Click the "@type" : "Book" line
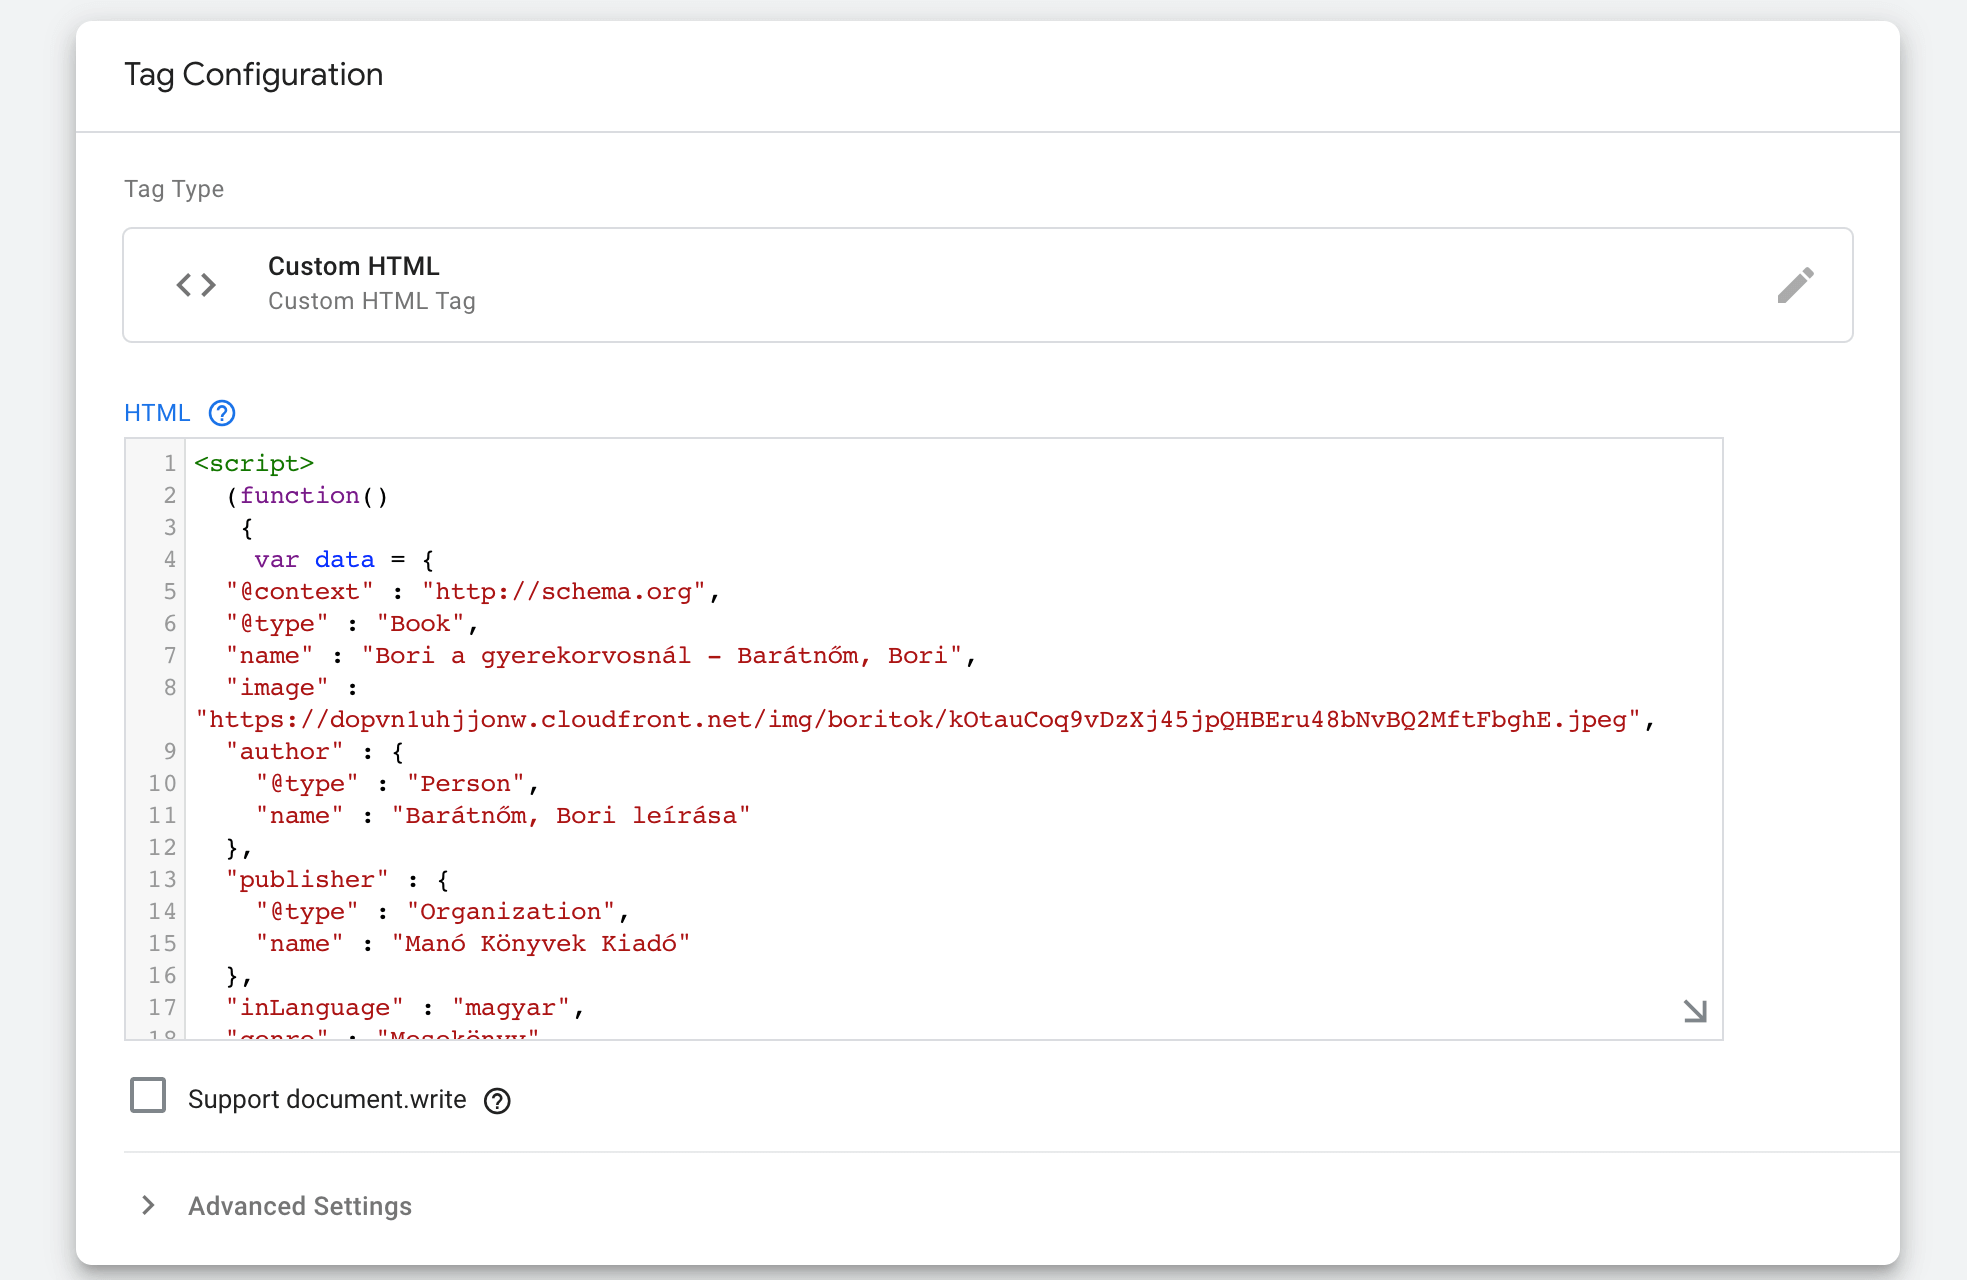The height and width of the screenshot is (1280, 1967). (352, 624)
